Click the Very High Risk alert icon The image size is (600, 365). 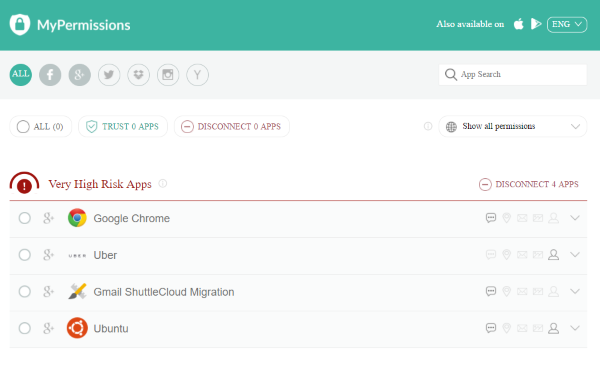[x=24, y=183]
